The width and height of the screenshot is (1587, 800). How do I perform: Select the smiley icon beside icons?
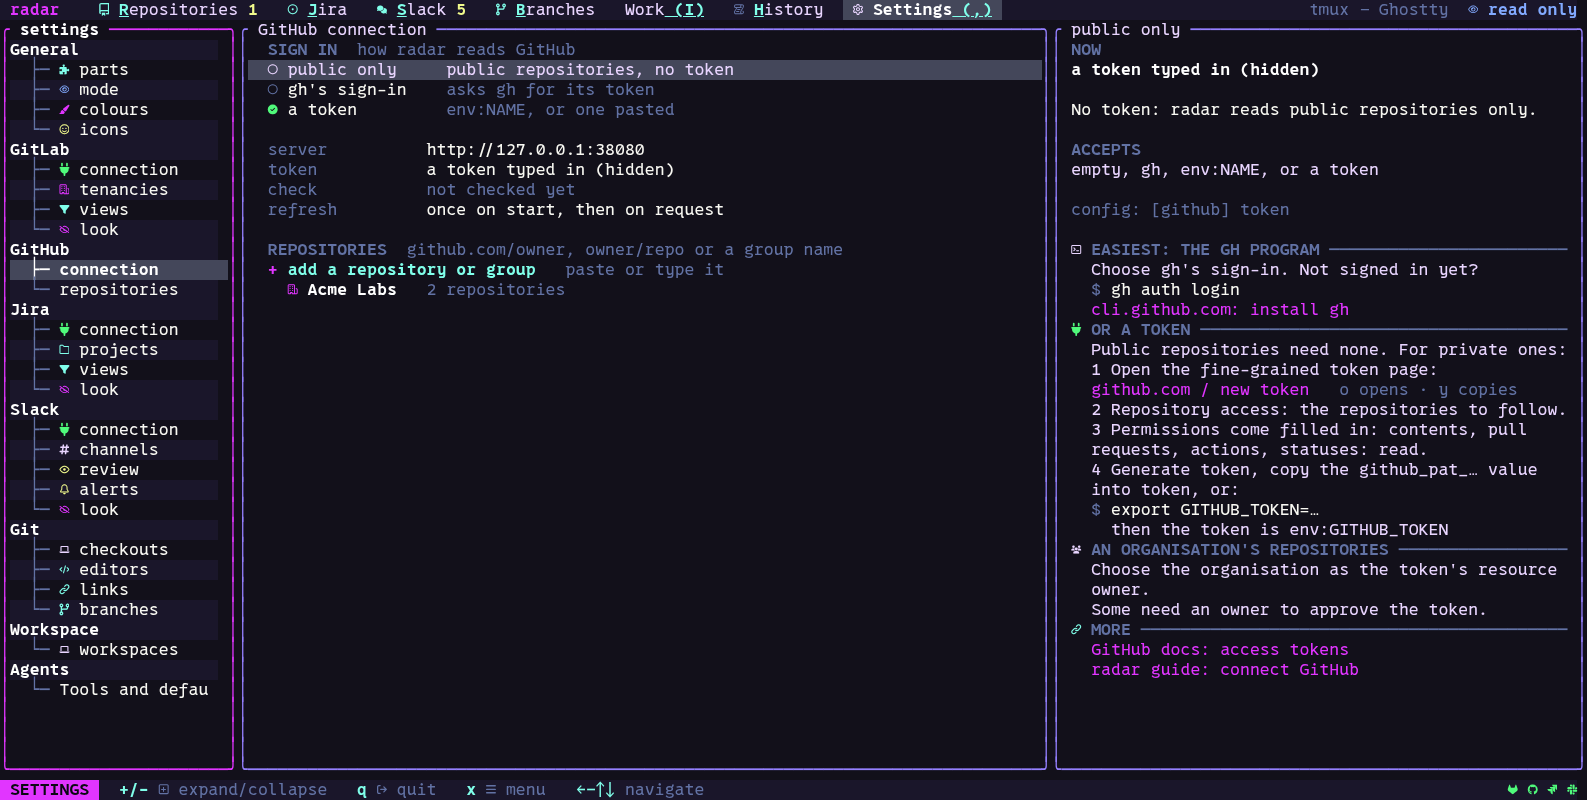pyautogui.click(x=64, y=130)
